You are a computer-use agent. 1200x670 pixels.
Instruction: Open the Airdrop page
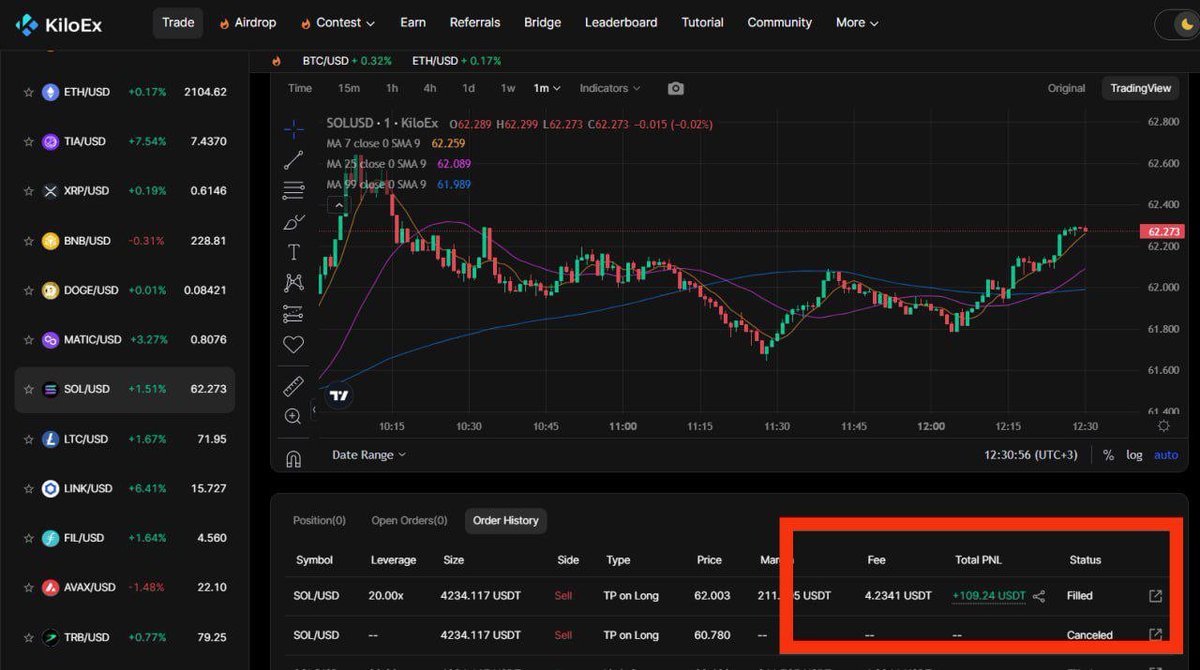(x=247, y=23)
